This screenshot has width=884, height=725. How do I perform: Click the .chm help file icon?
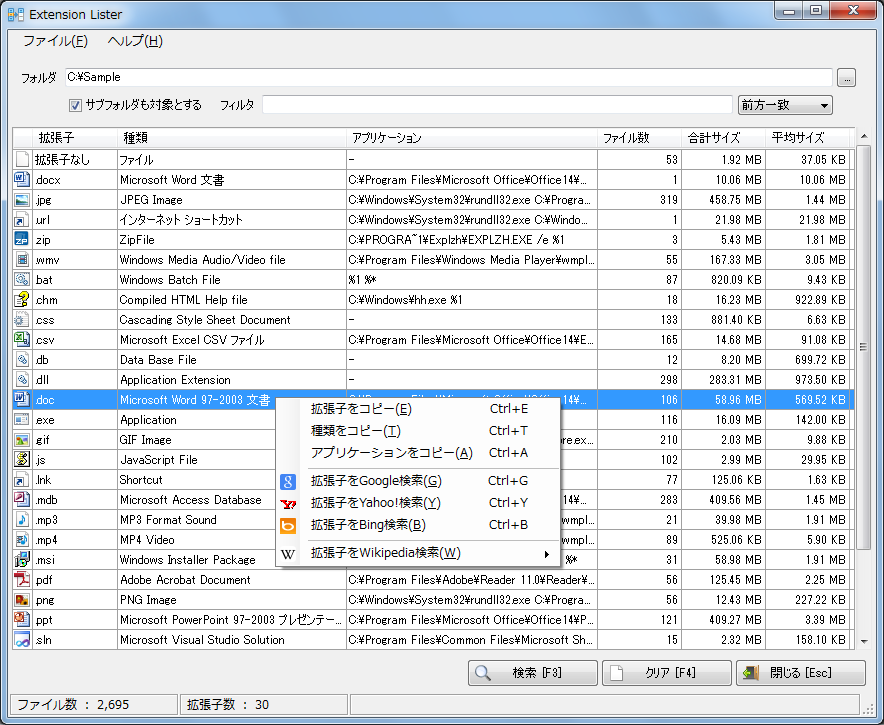click(x=22, y=300)
